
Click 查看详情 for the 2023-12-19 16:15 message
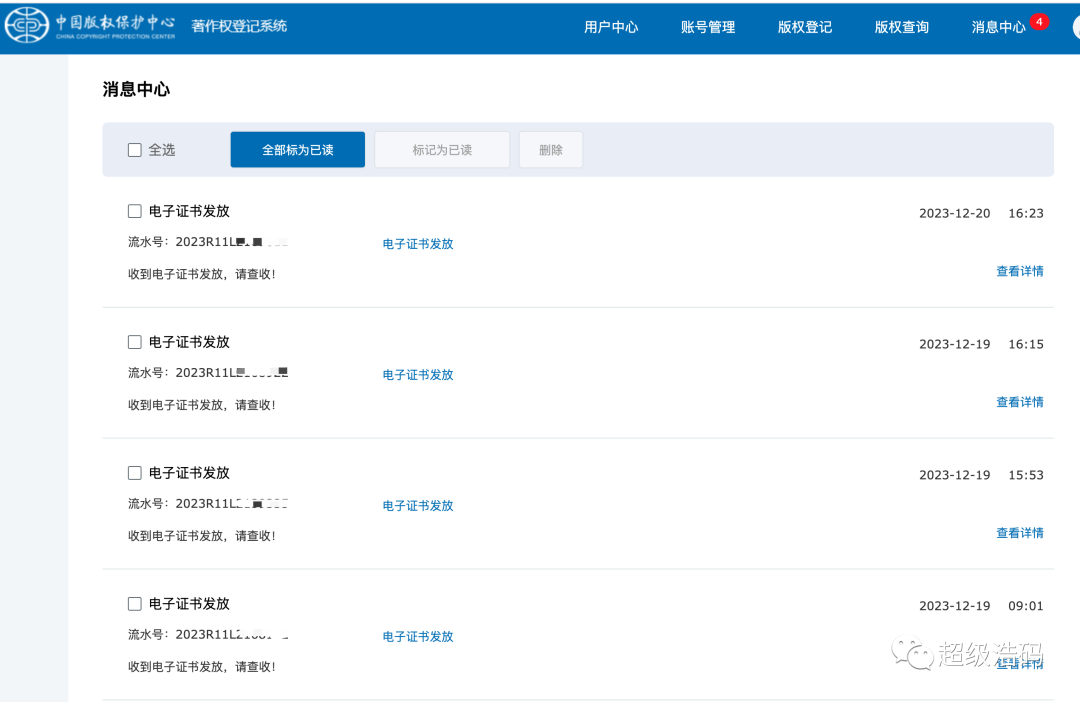click(1020, 402)
